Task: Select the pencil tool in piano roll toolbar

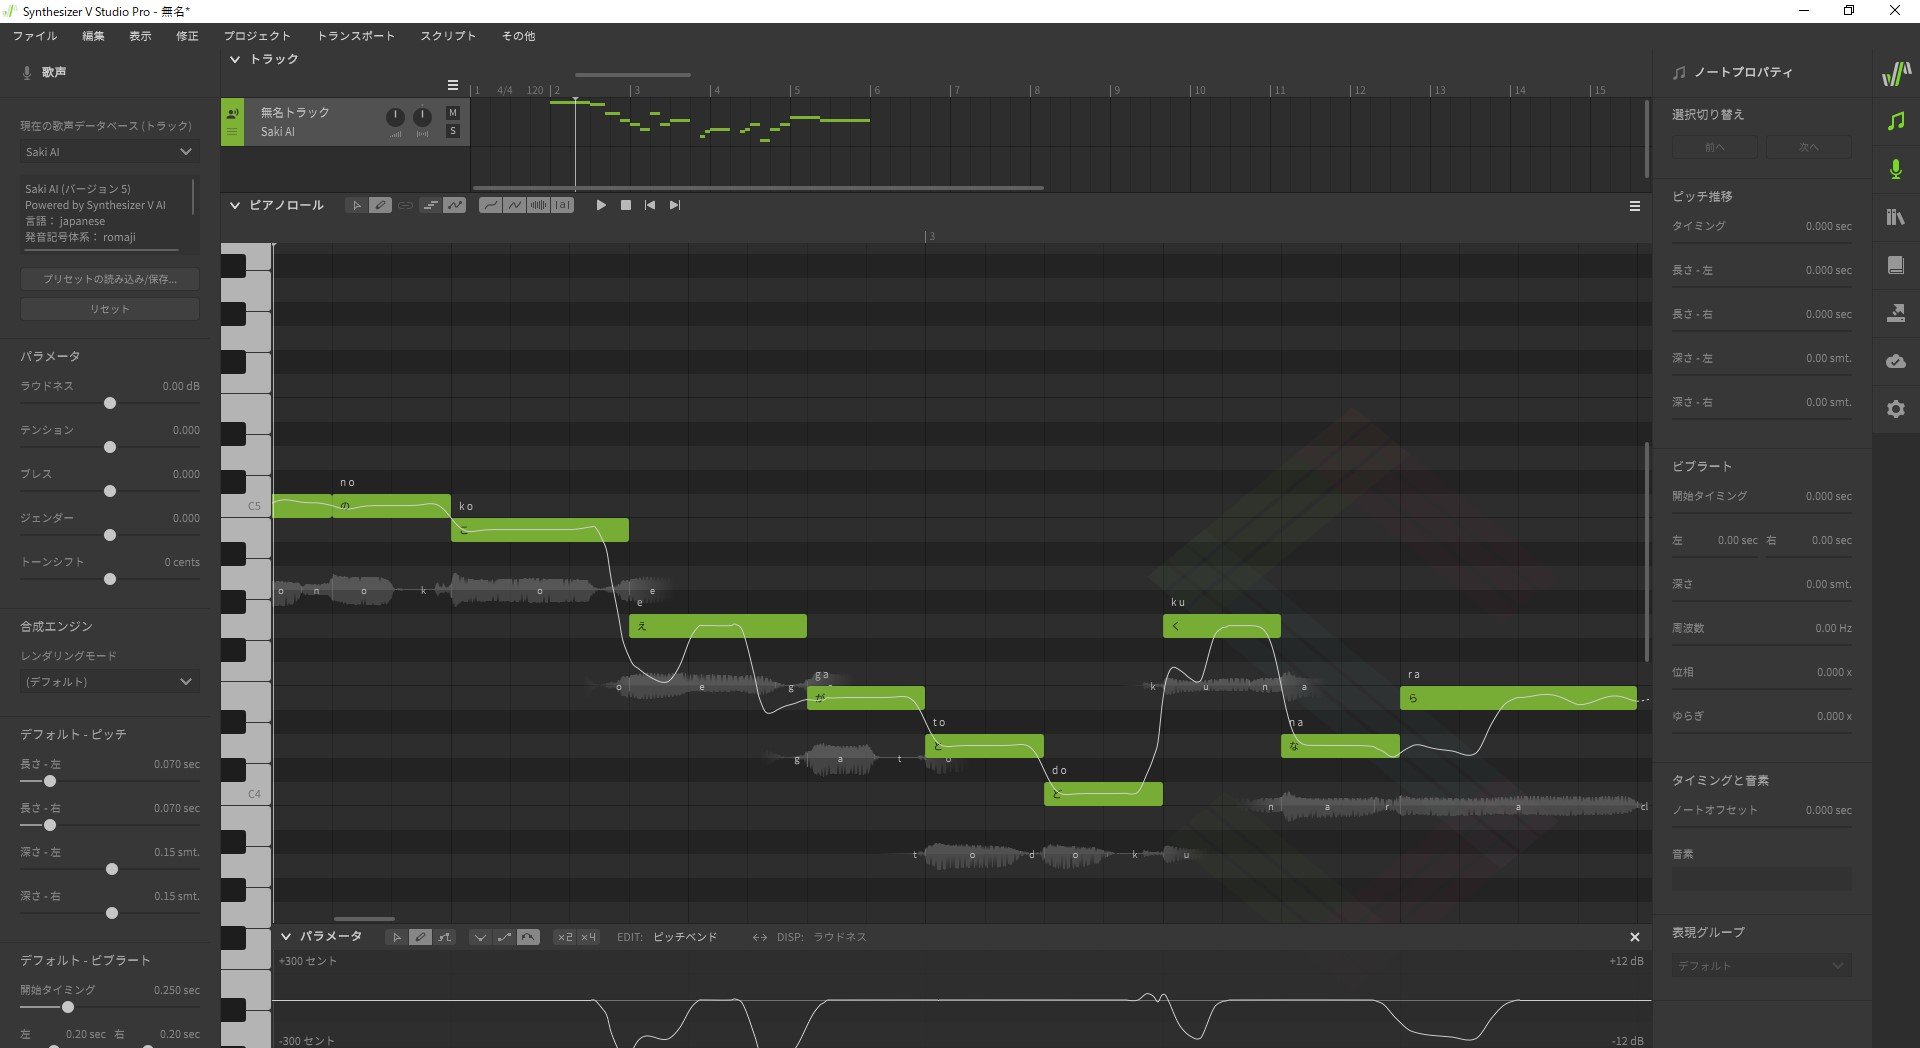Action: (x=380, y=205)
